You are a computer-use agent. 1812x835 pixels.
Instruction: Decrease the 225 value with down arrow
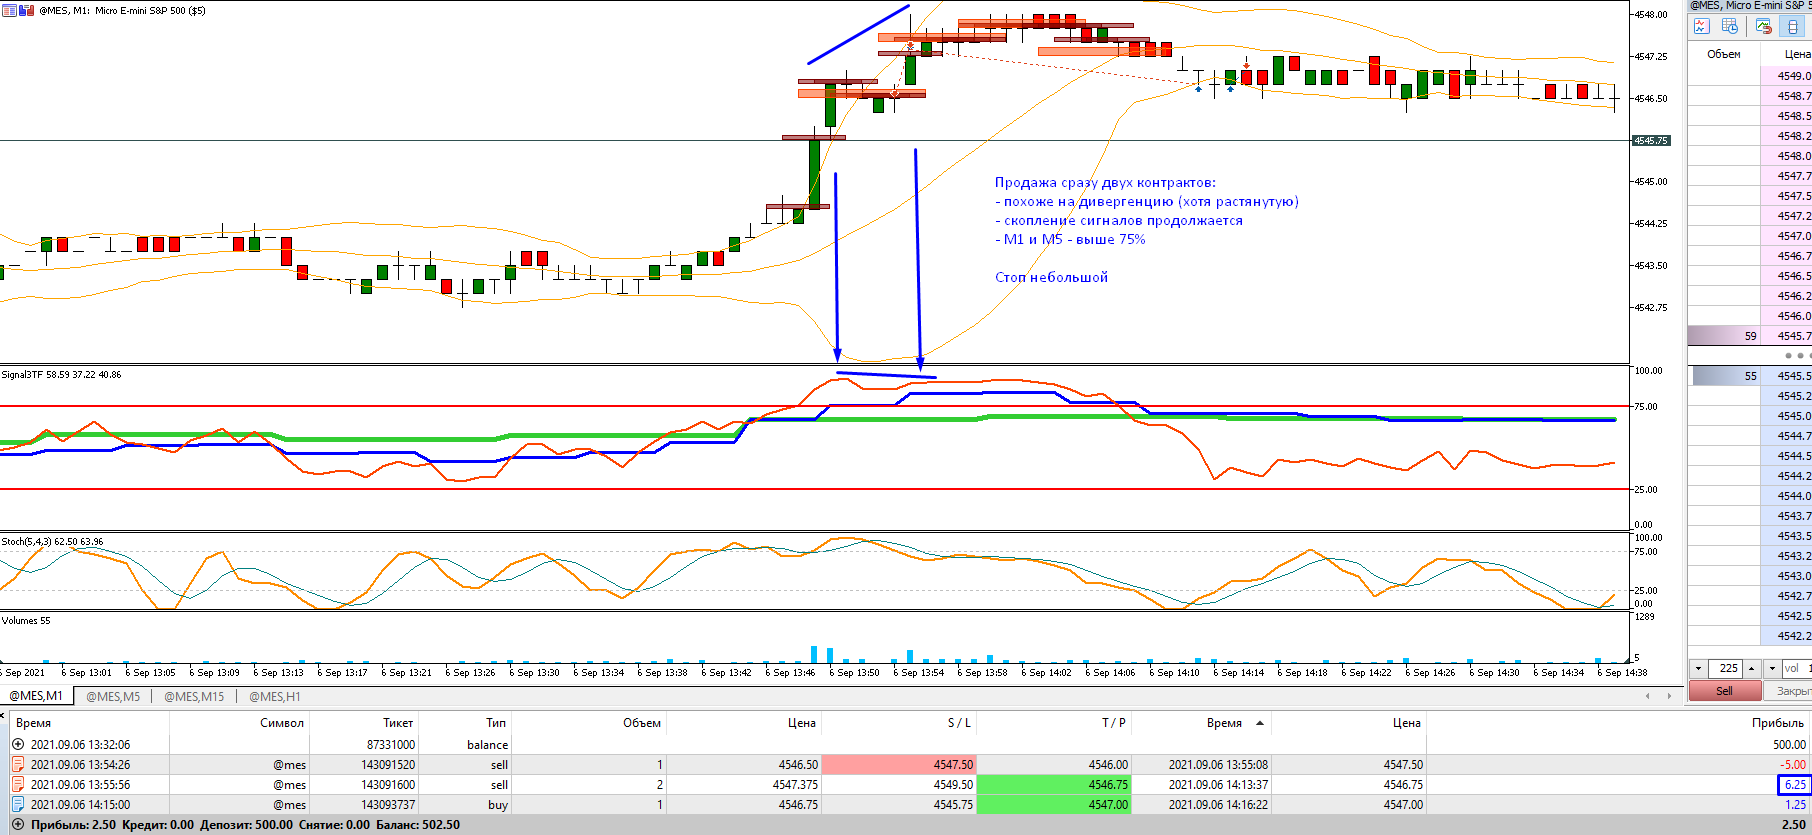click(x=1698, y=668)
